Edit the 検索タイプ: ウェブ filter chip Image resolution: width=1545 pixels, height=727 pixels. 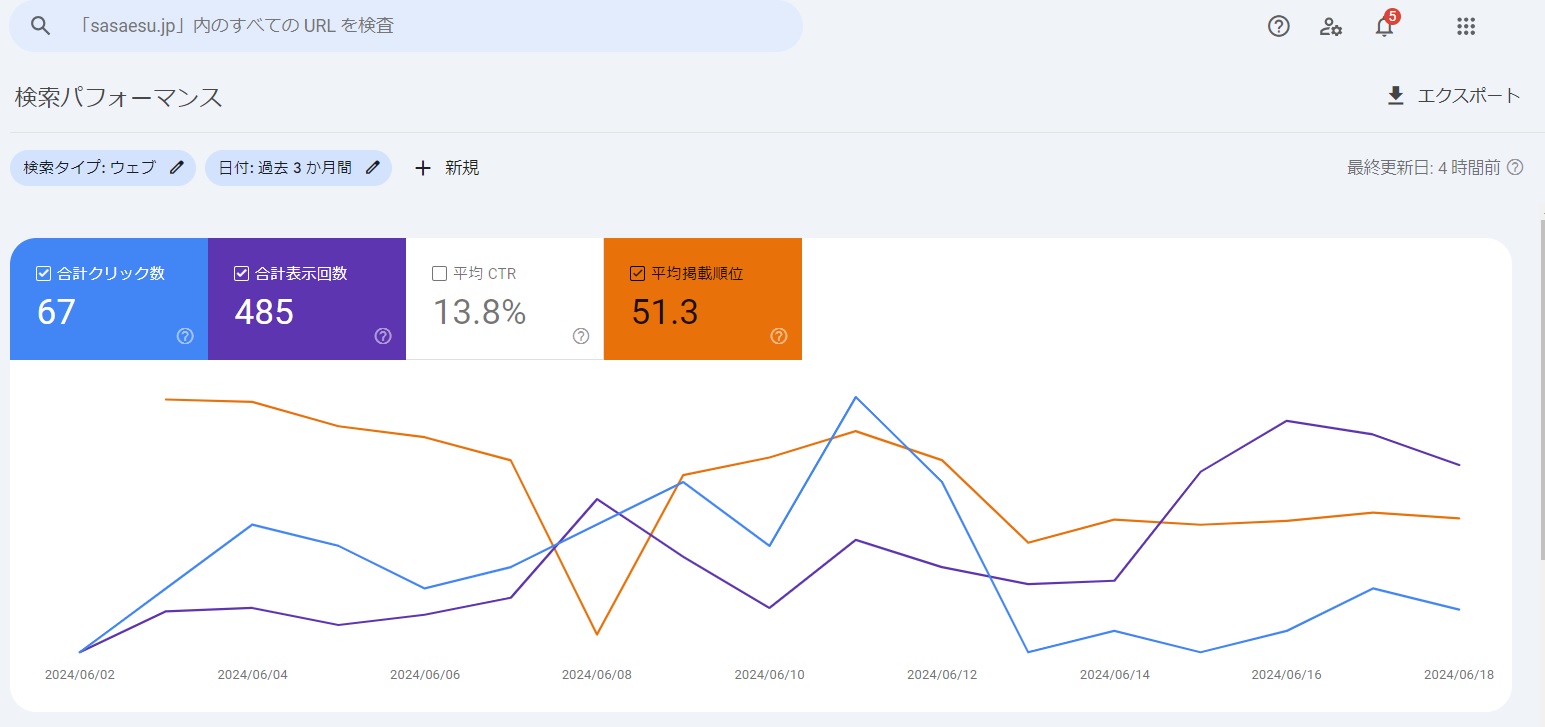(x=103, y=168)
